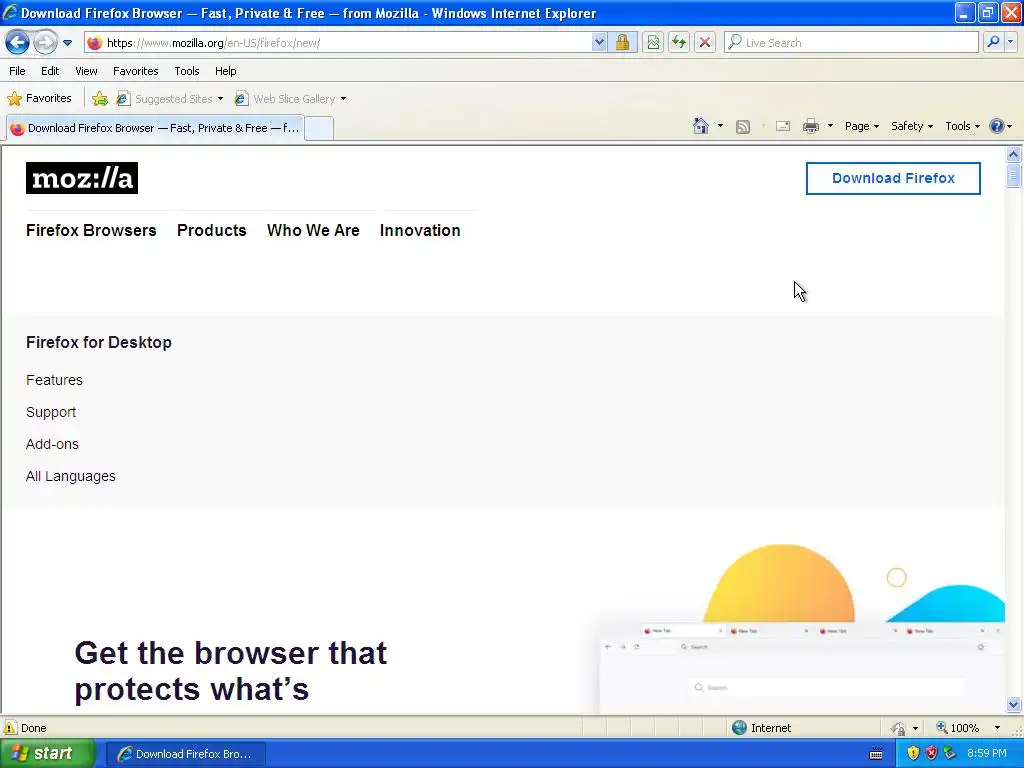The image size is (1024, 768).
Task: Click the vertical scrollbar thumb
Action: pos(1014,176)
